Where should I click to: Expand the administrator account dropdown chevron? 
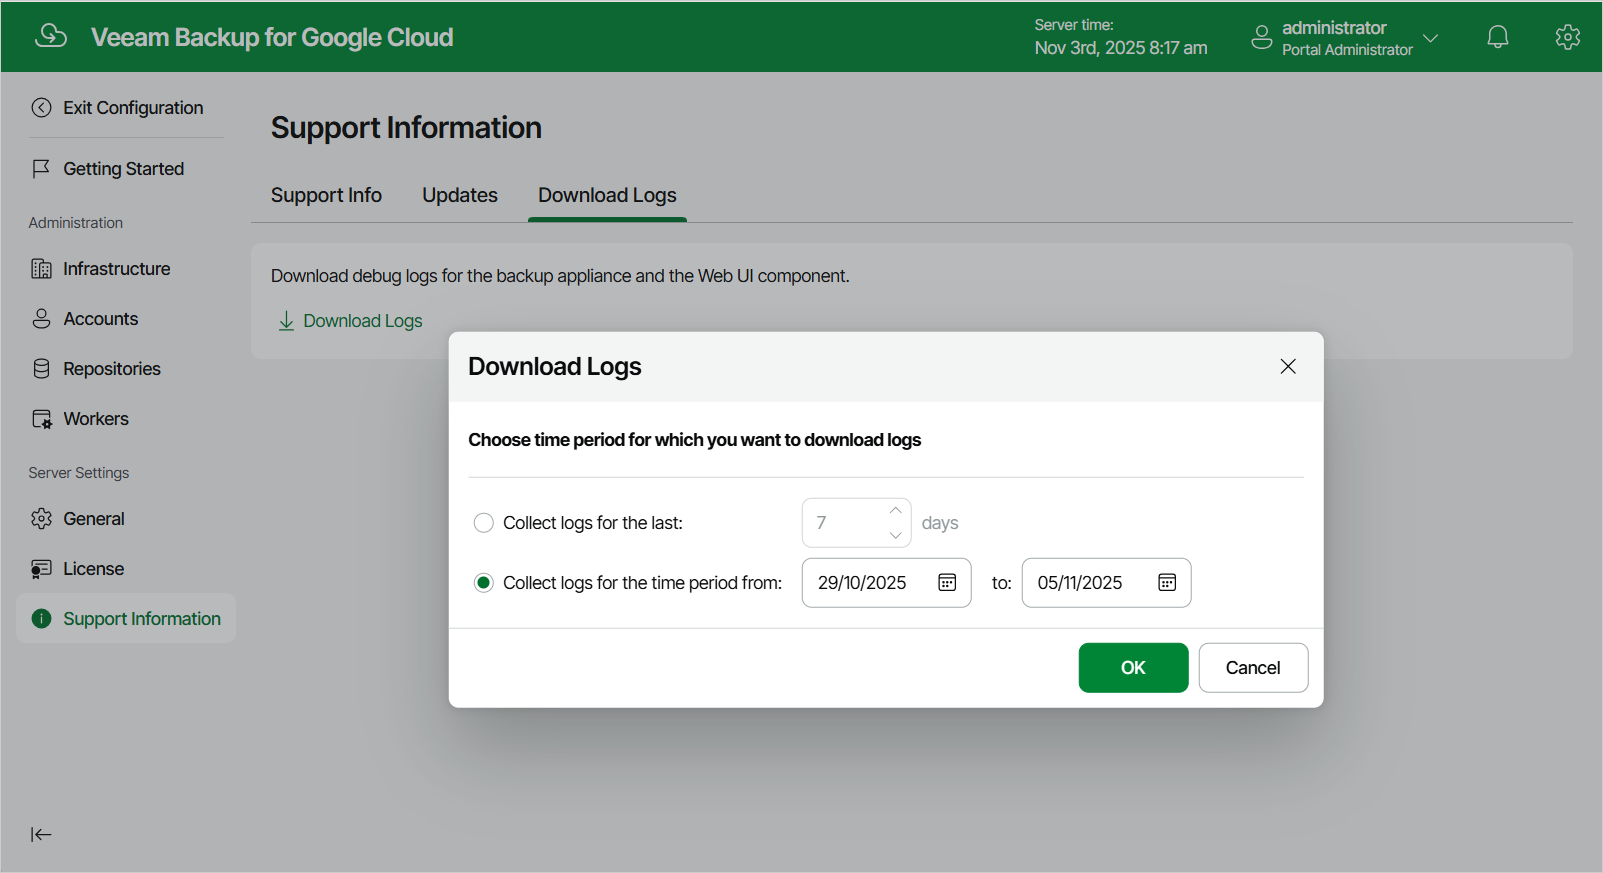point(1431,38)
